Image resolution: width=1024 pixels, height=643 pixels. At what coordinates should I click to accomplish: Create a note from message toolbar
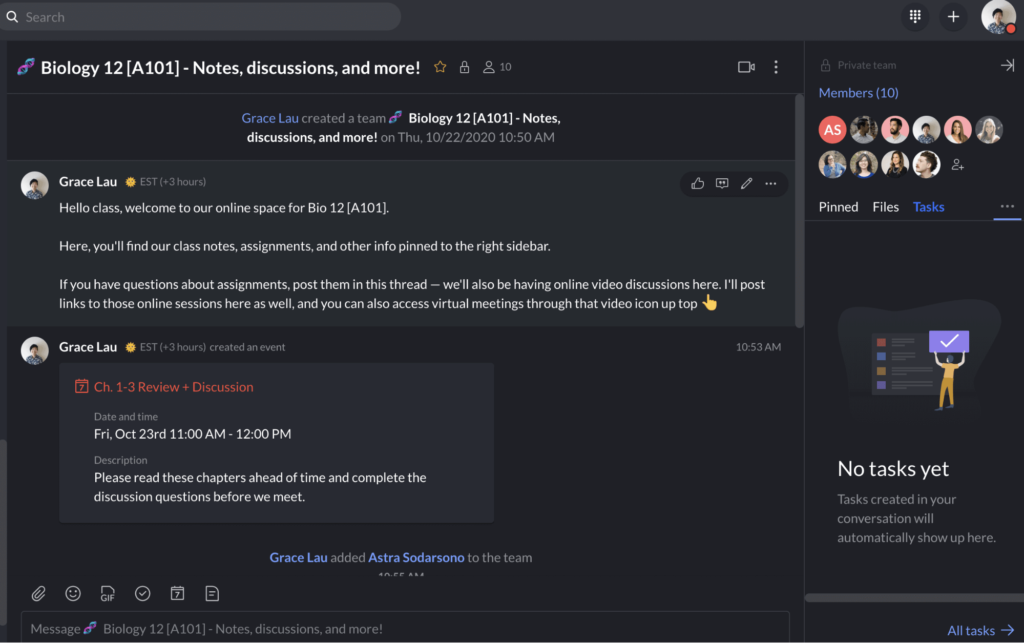(212, 593)
